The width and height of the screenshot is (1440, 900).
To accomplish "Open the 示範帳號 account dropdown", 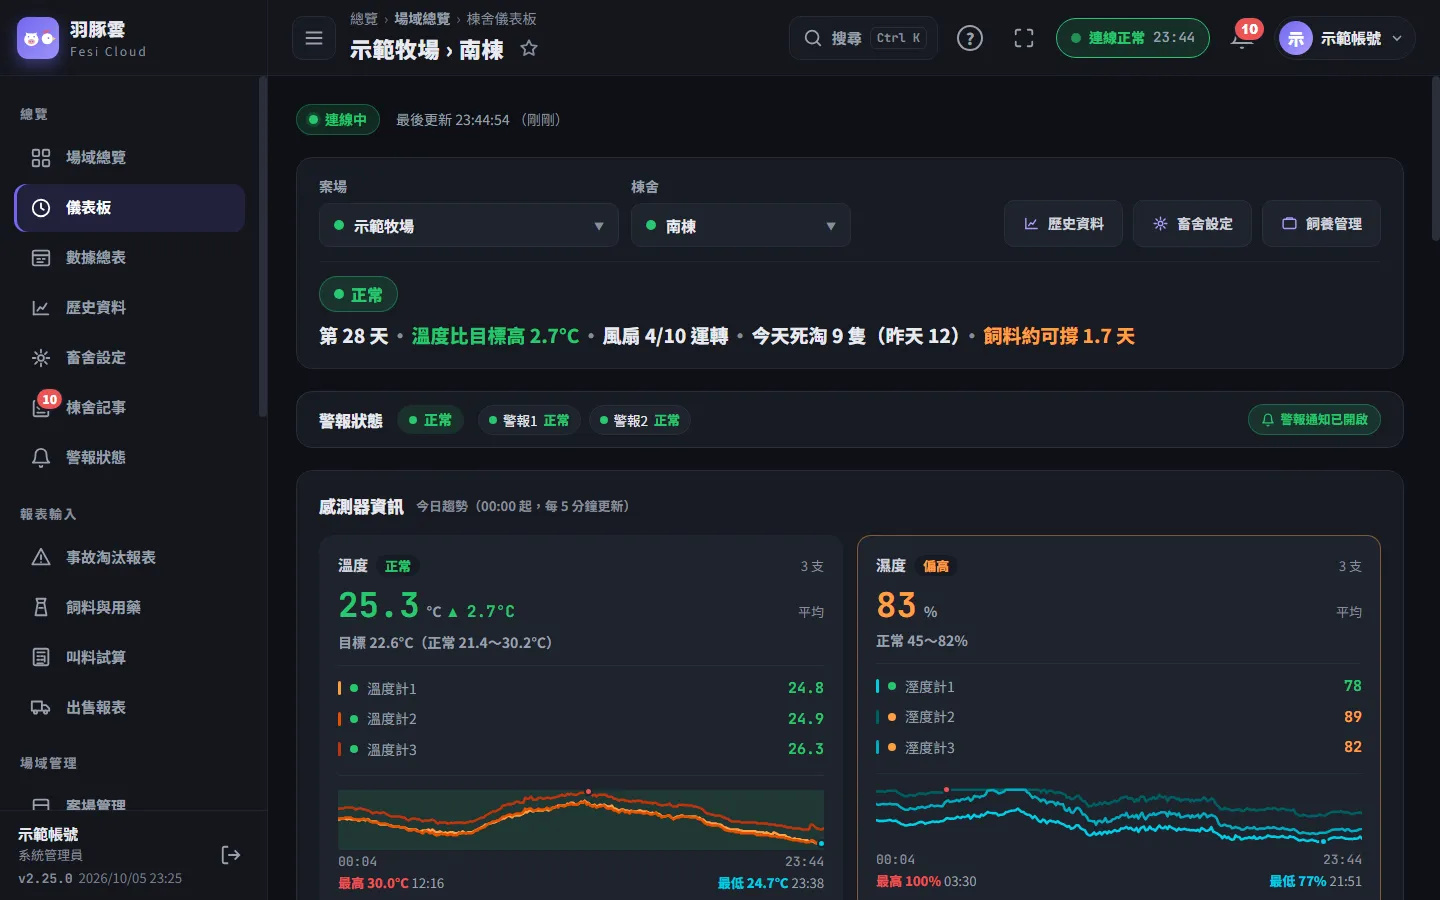I will [x=1346, y=38].
